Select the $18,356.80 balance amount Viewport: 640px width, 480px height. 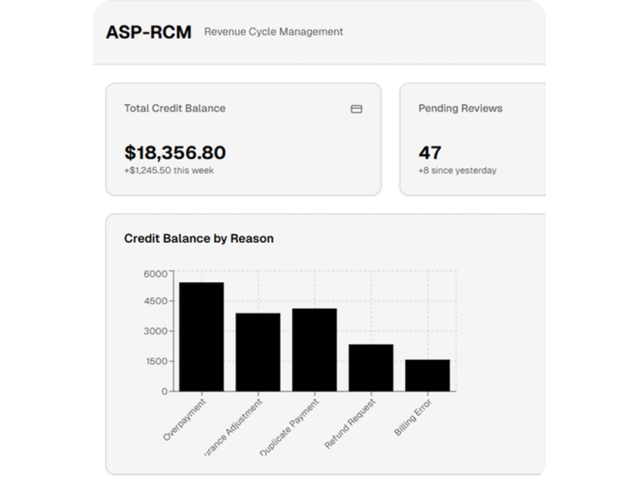click(175, 153)
